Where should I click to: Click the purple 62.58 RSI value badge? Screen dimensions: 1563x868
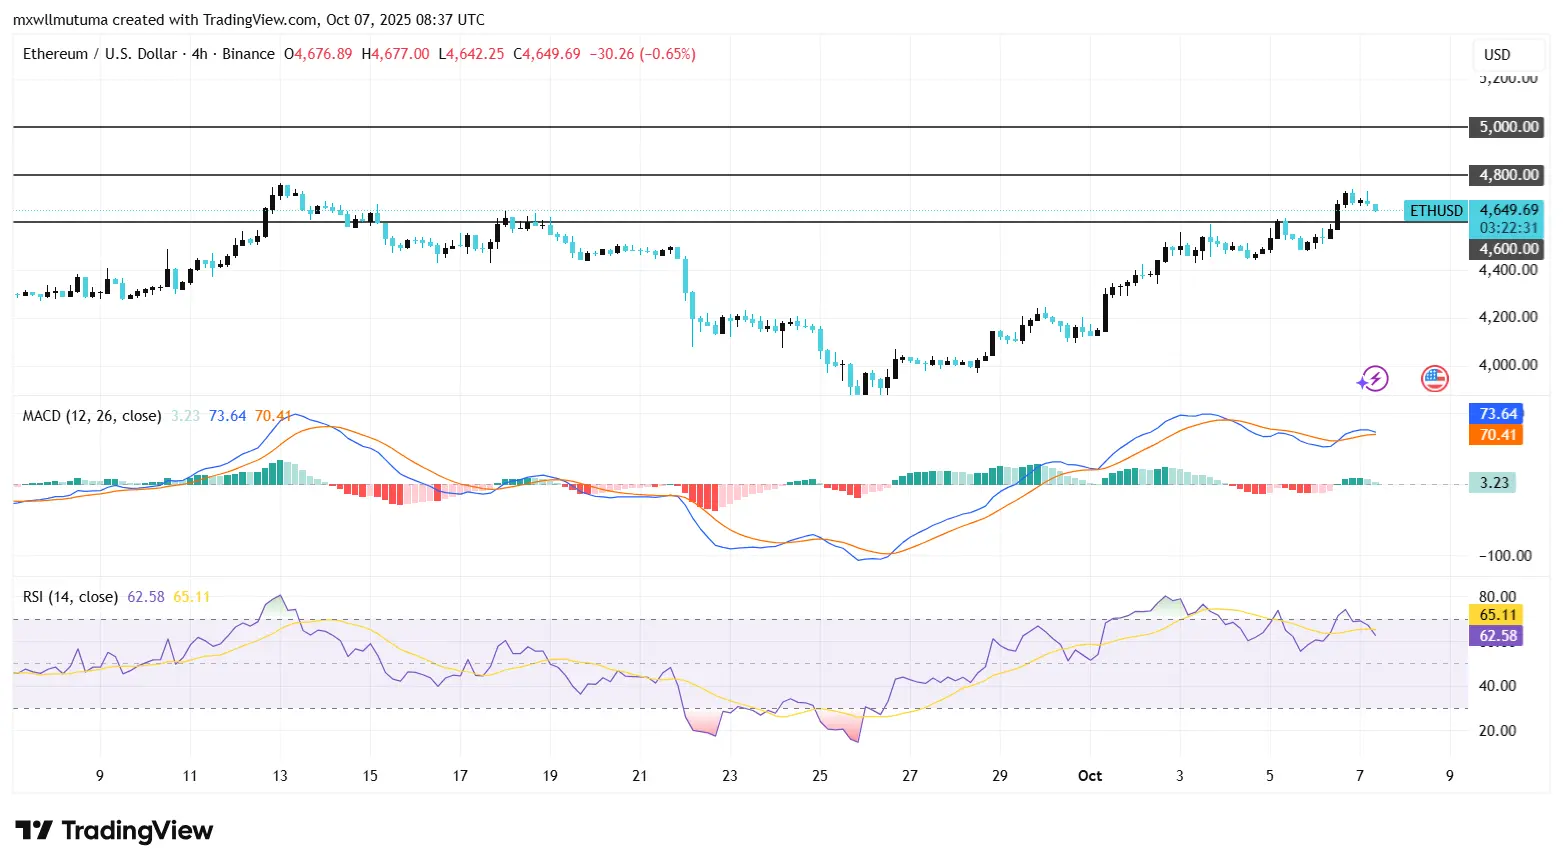[x=1496, y=636]
